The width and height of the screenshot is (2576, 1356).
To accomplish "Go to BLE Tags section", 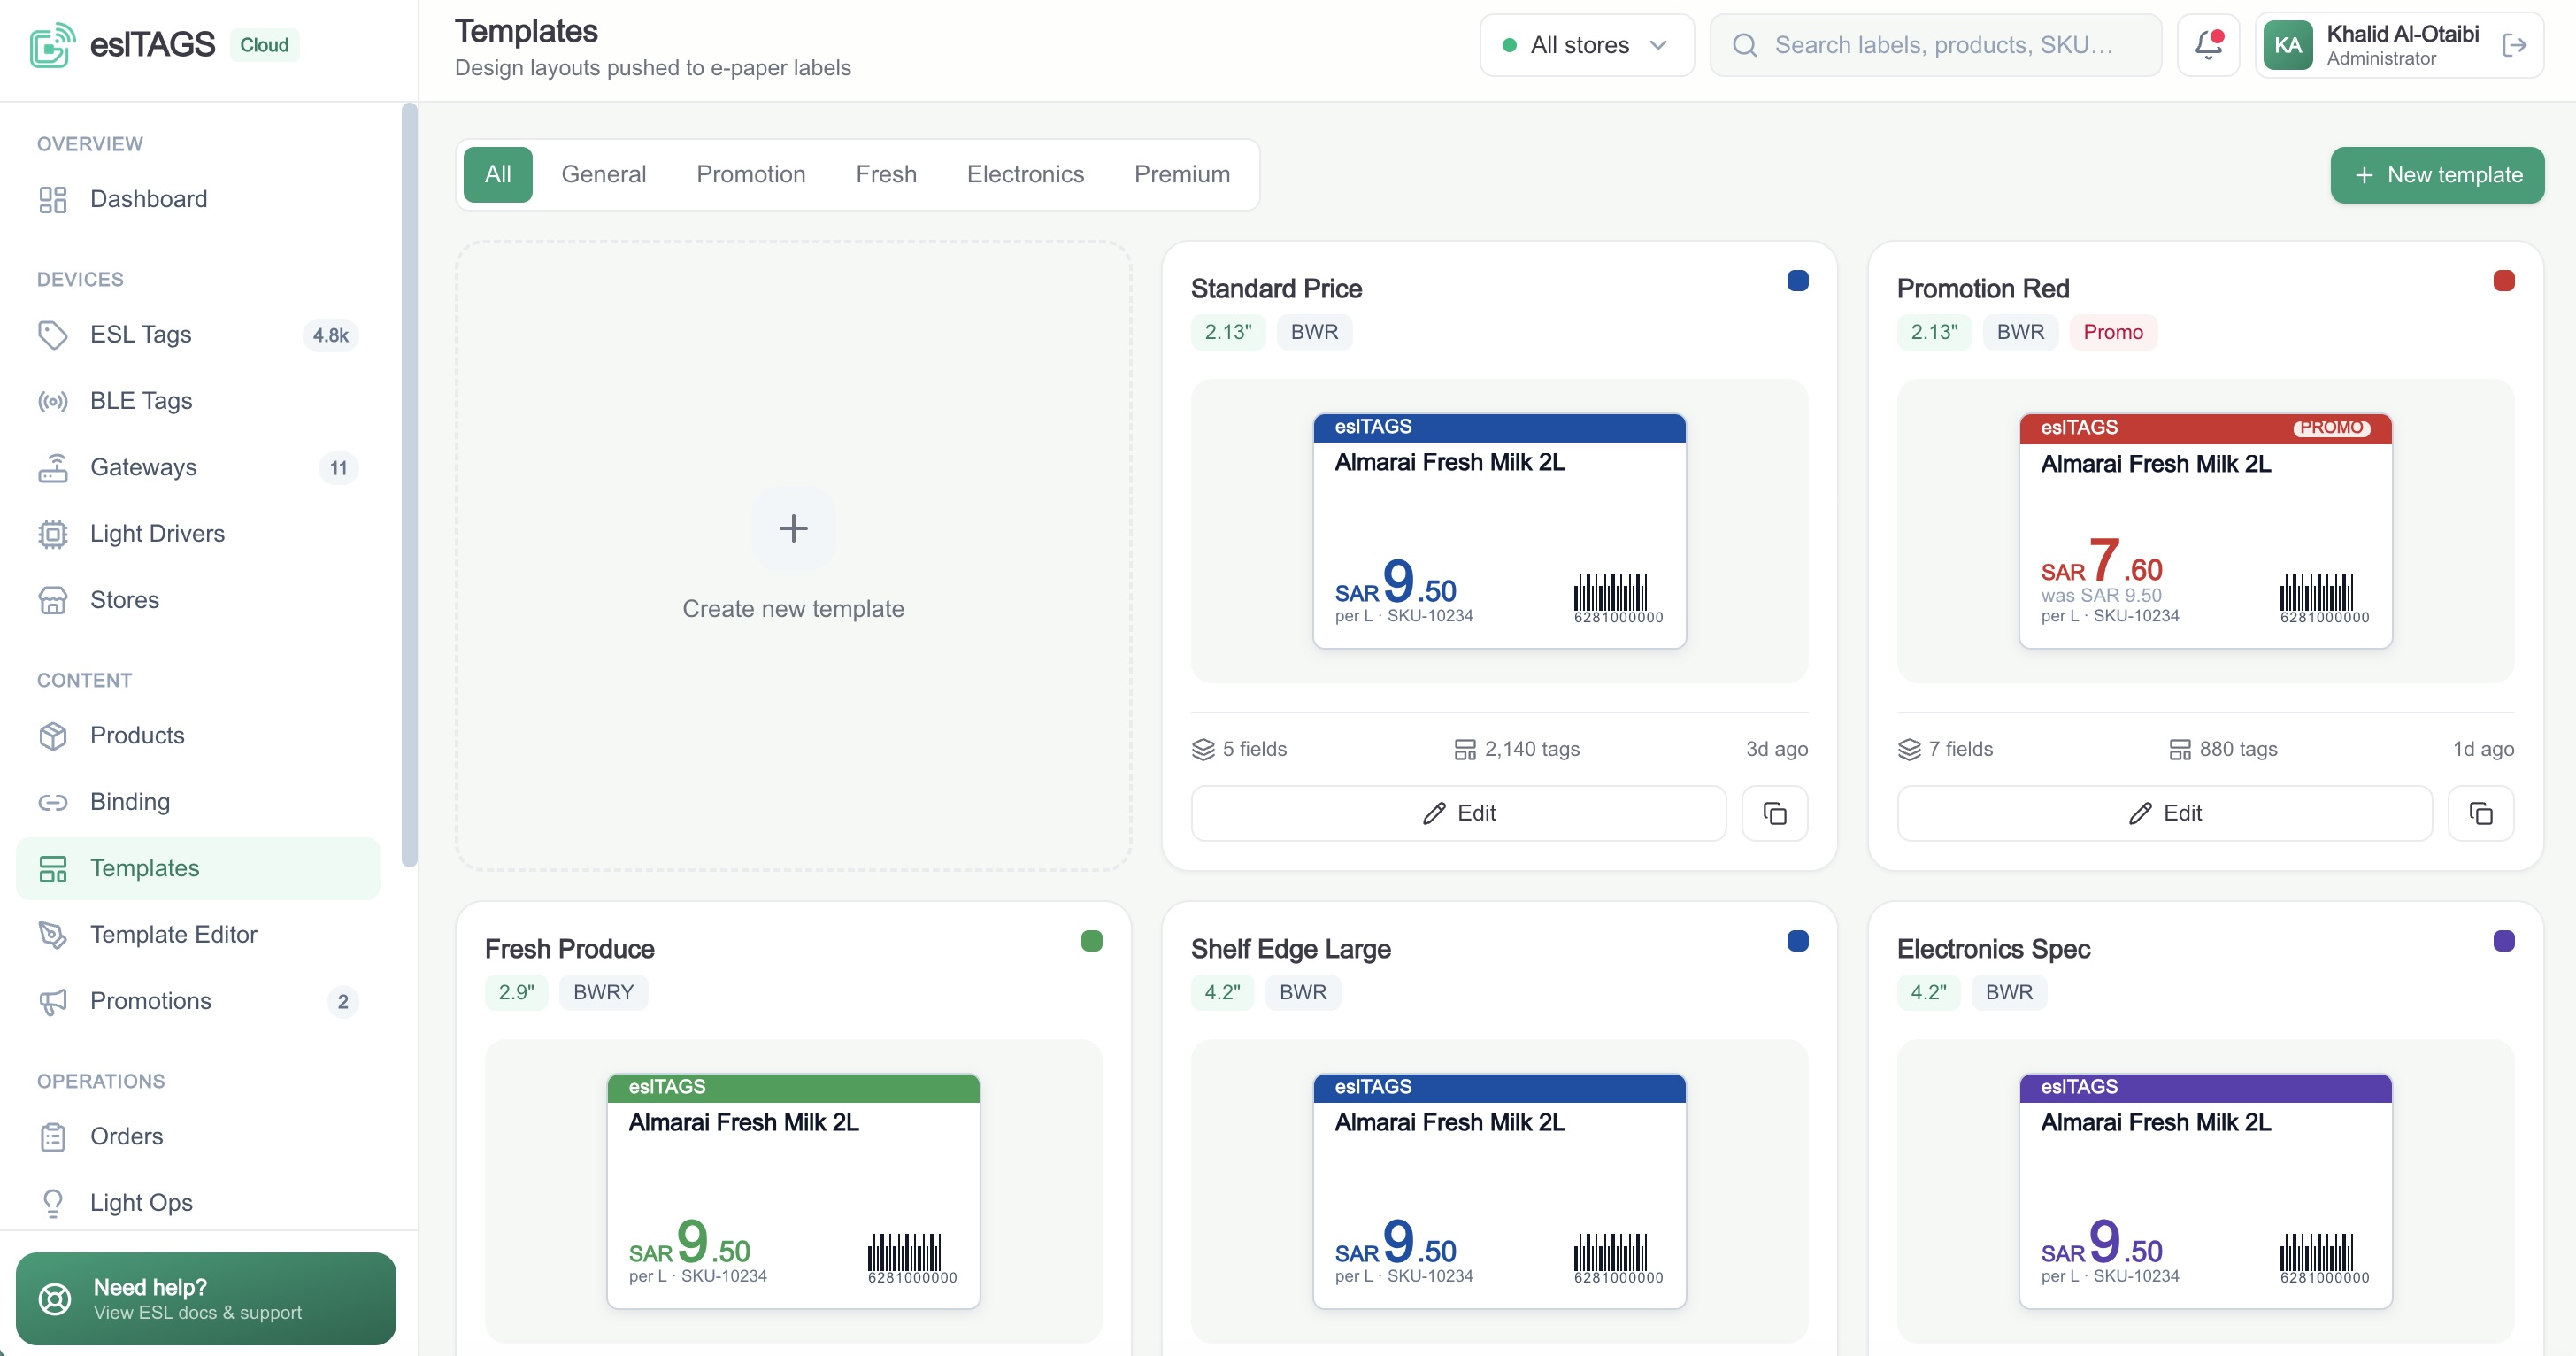I will click(x=198, y=401).
